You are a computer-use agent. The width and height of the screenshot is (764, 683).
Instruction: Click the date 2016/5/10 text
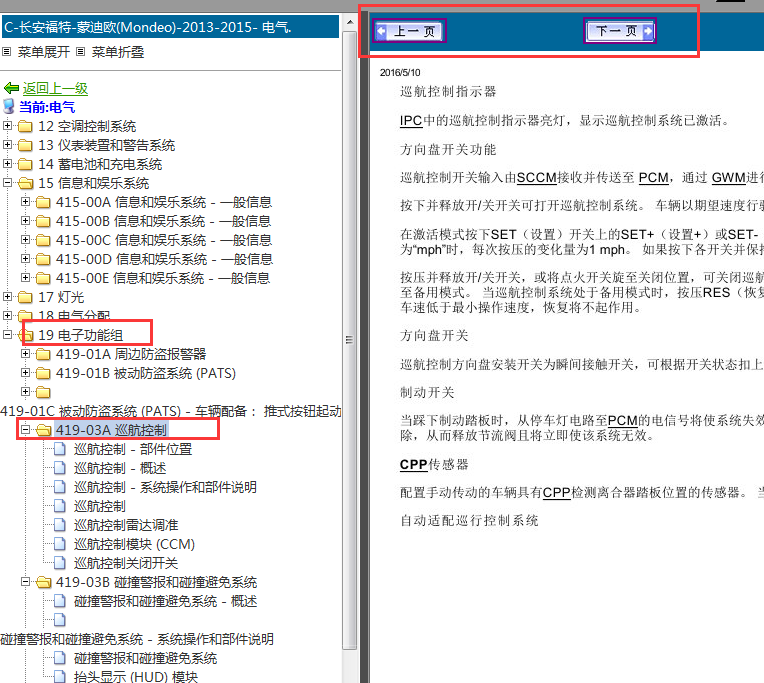pyautogui.click(x=400, y=73)
